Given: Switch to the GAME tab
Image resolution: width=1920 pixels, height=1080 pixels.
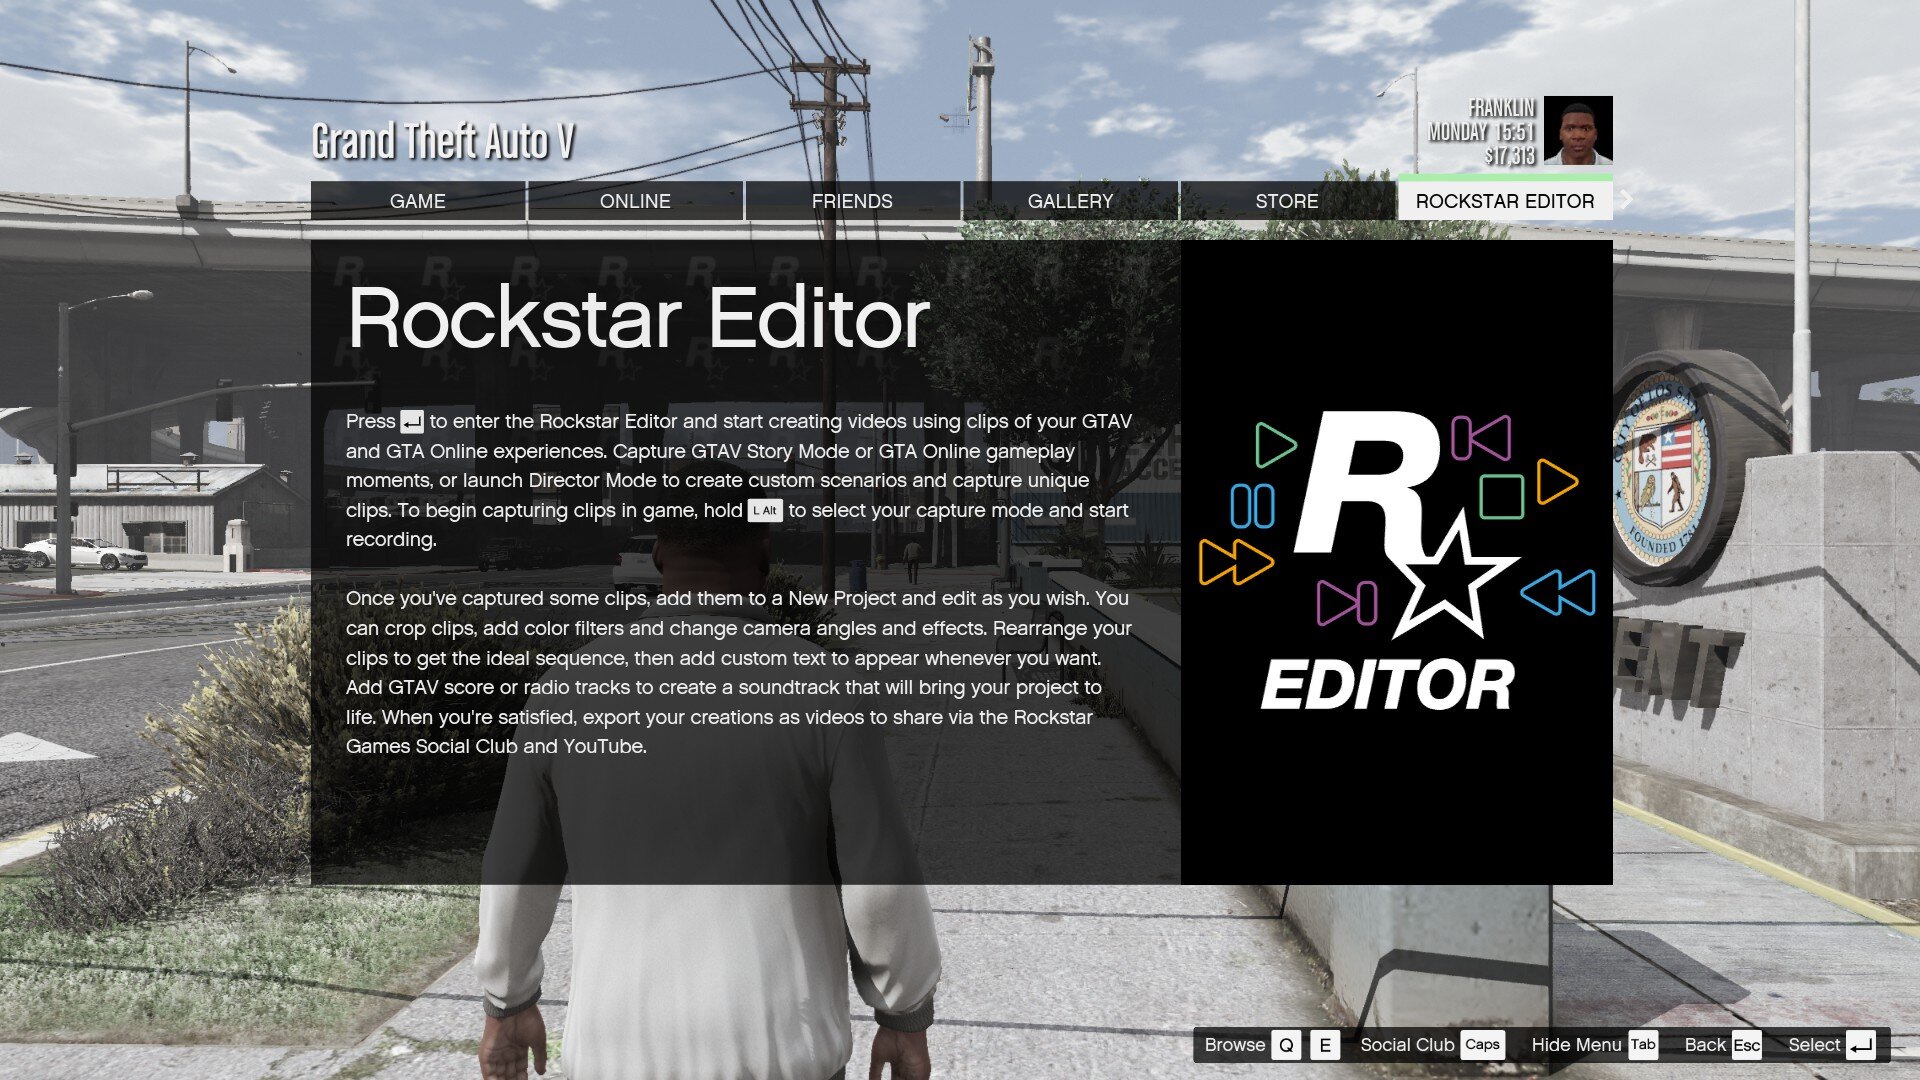Looking at the screenshot, I should pos(418,201).
